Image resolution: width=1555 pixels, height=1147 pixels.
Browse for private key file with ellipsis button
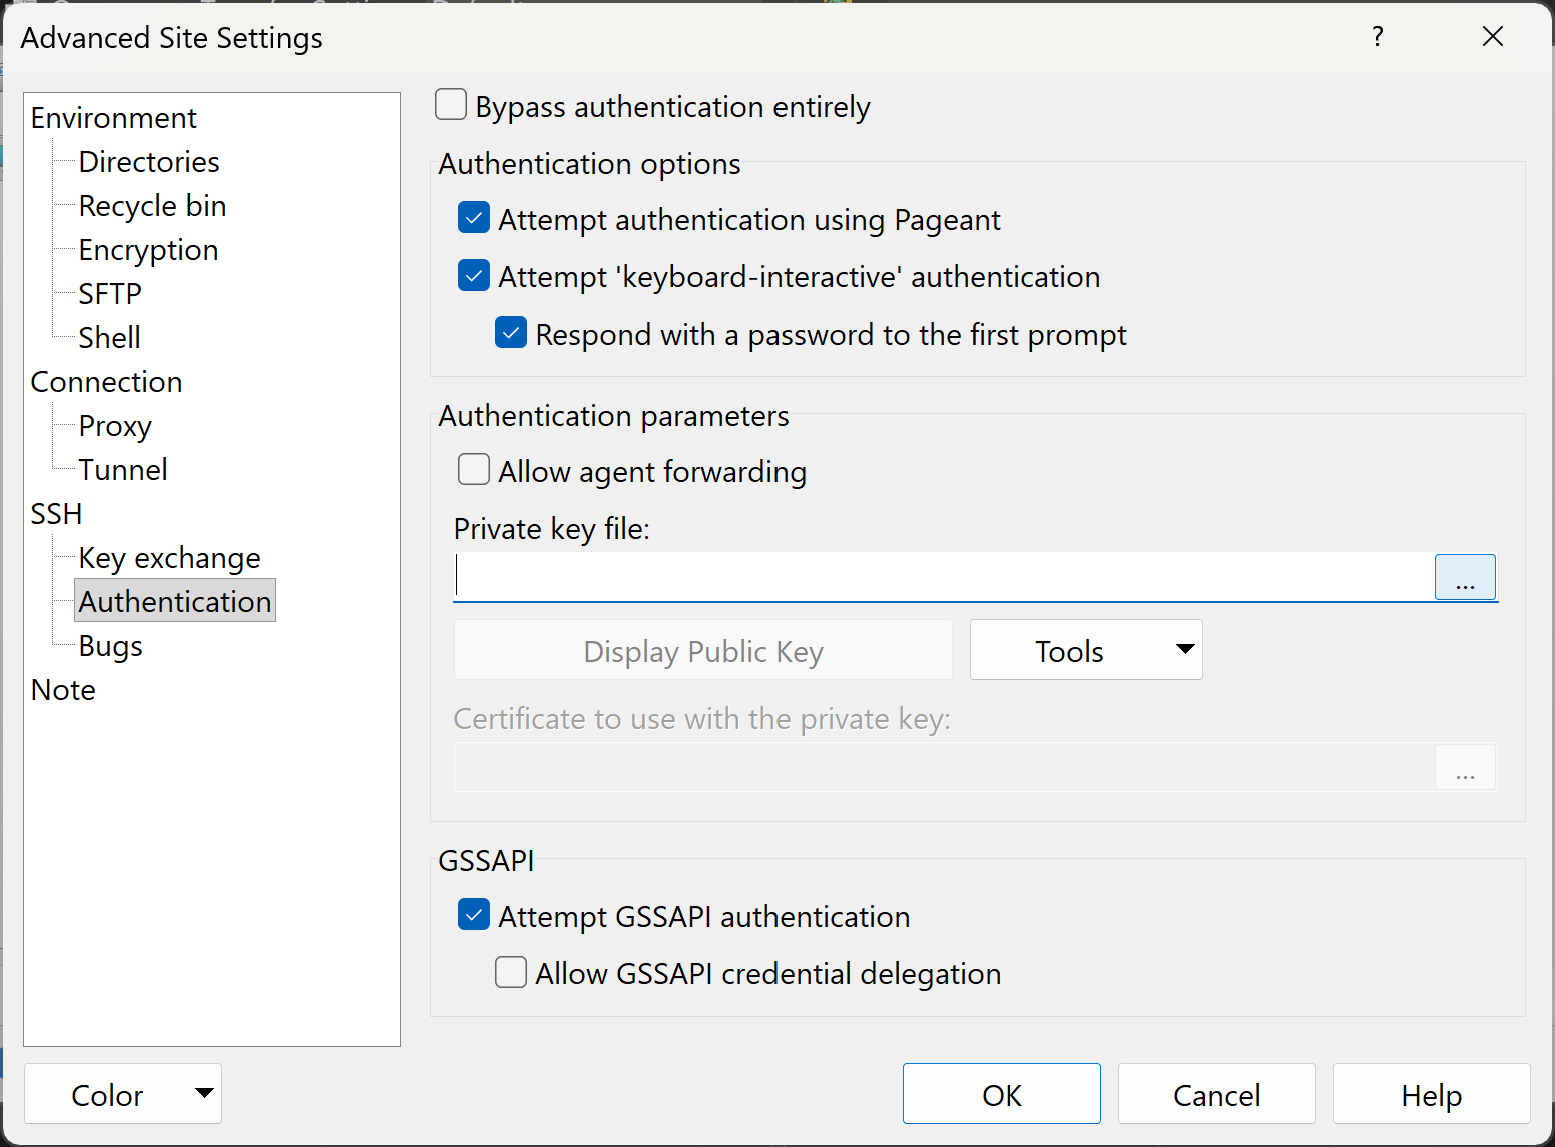point(1465,577)
